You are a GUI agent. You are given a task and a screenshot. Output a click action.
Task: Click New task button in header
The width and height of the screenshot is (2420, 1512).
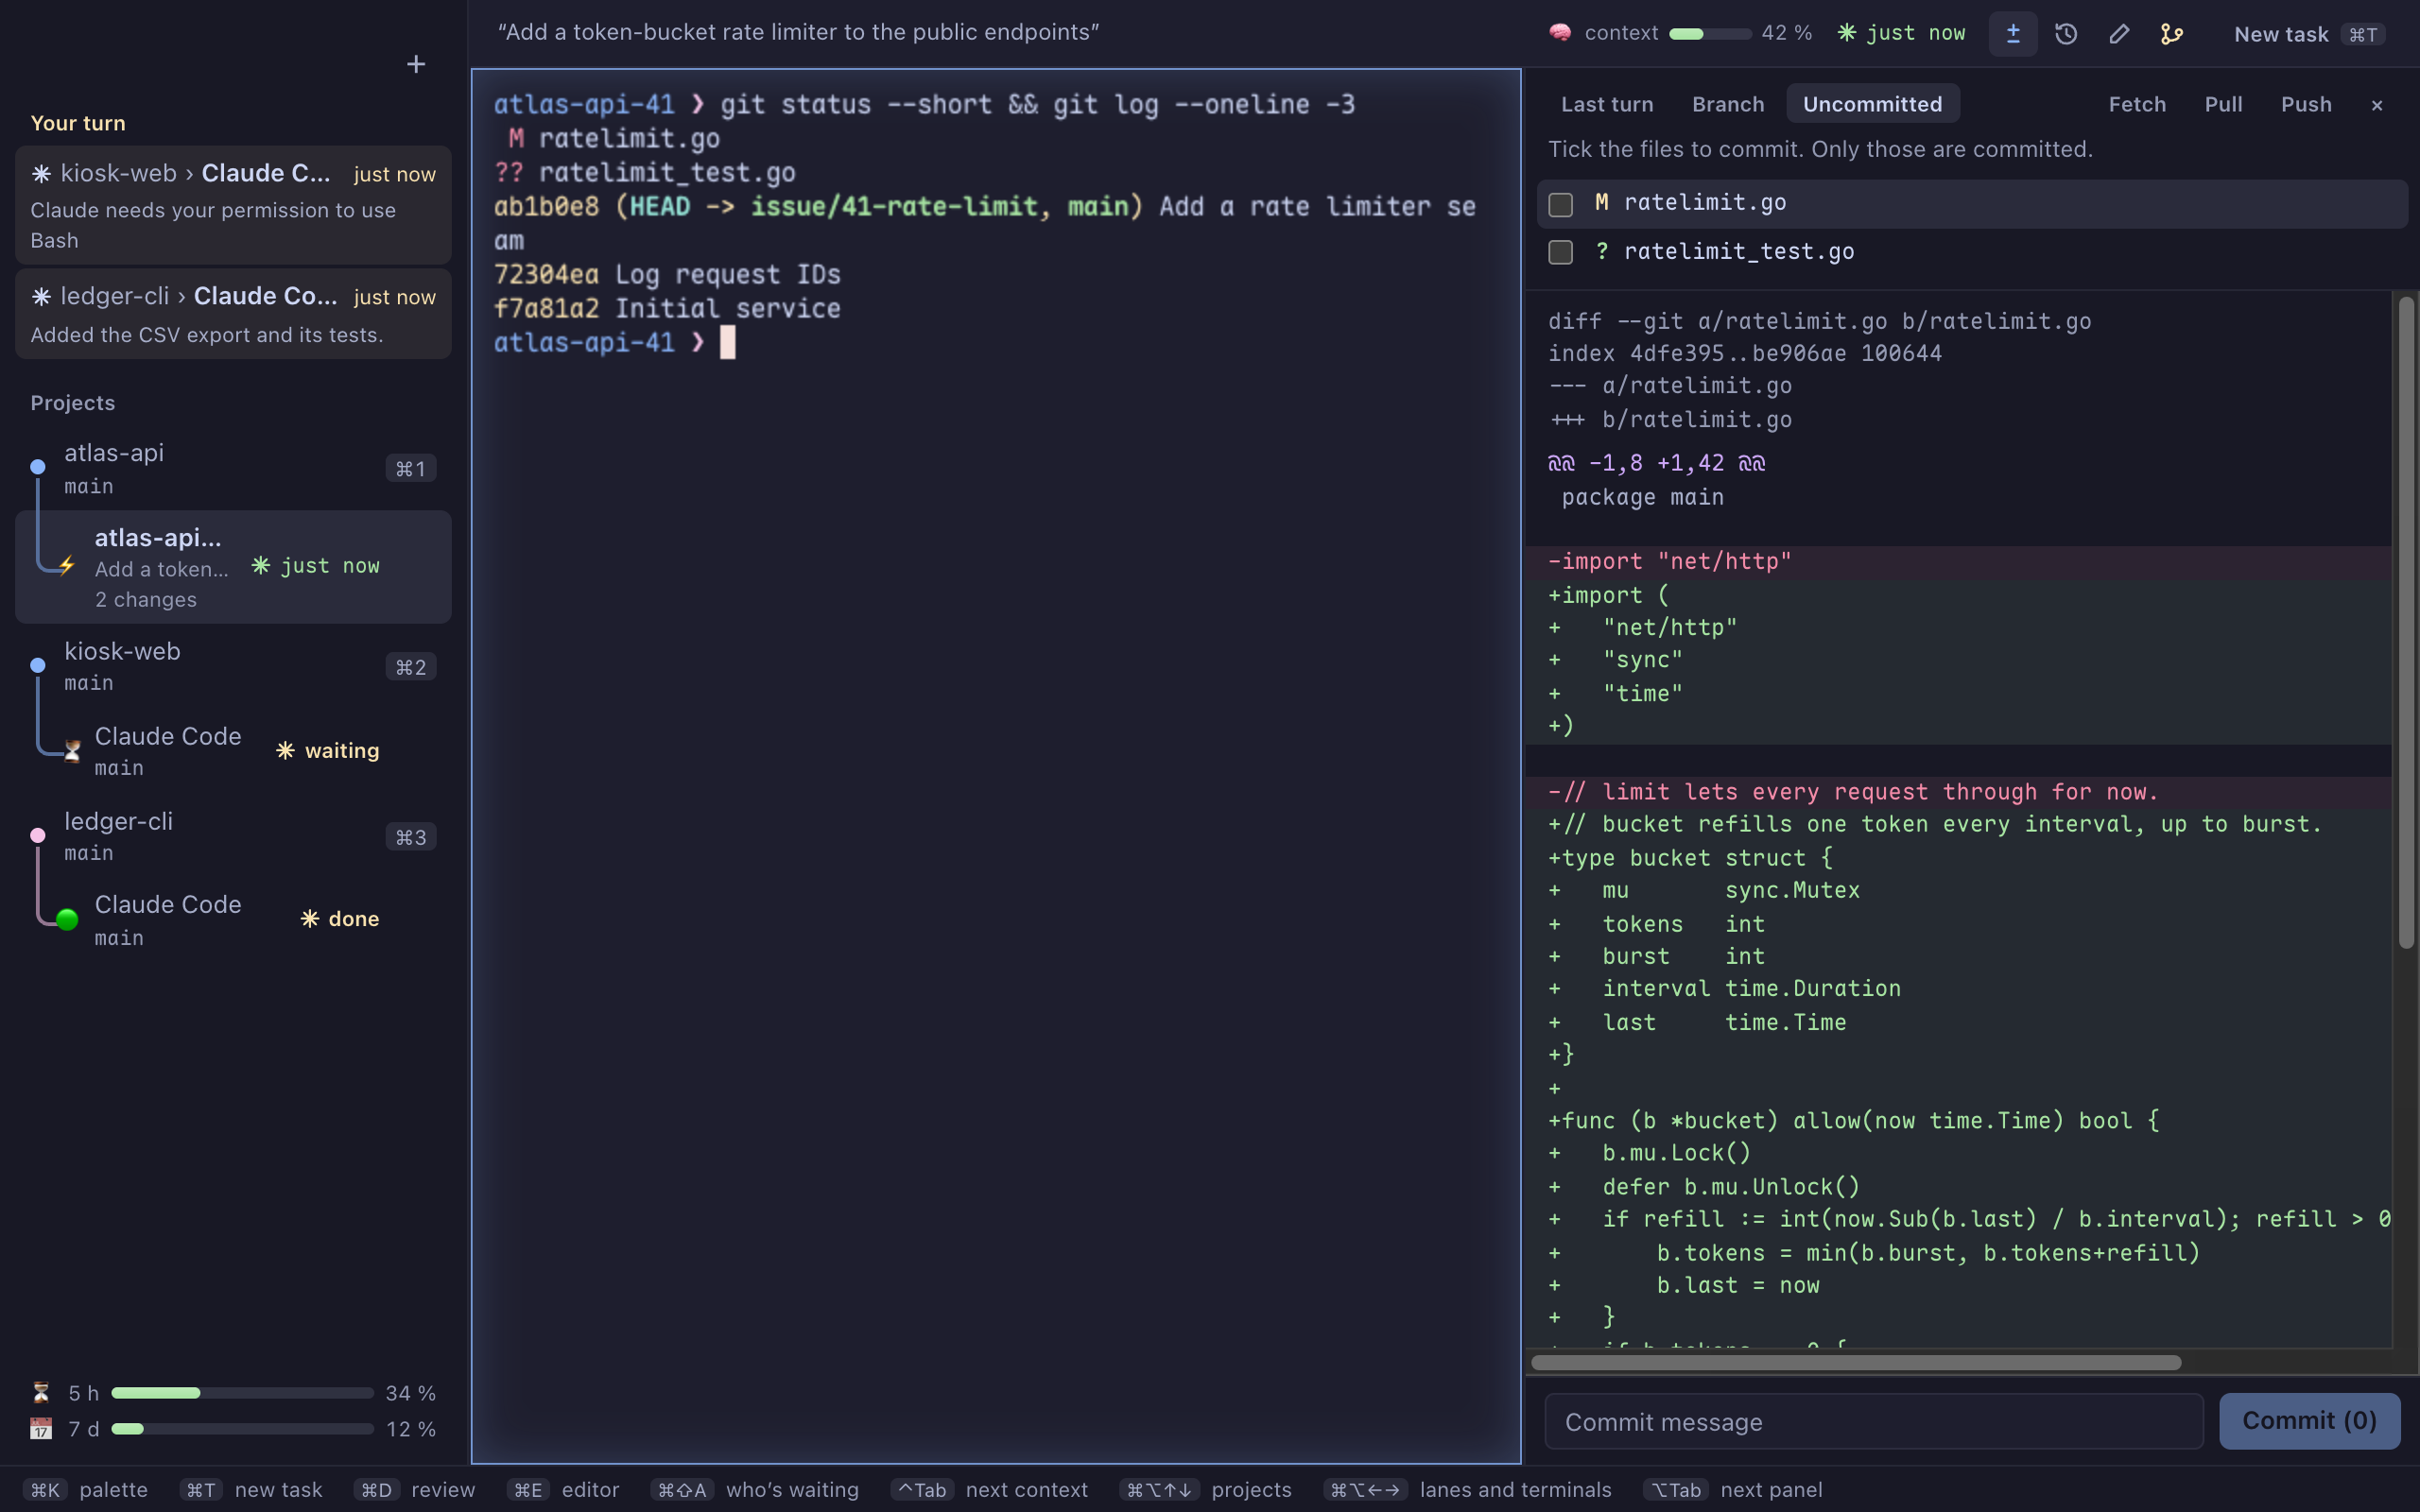tap(2309, 34)
